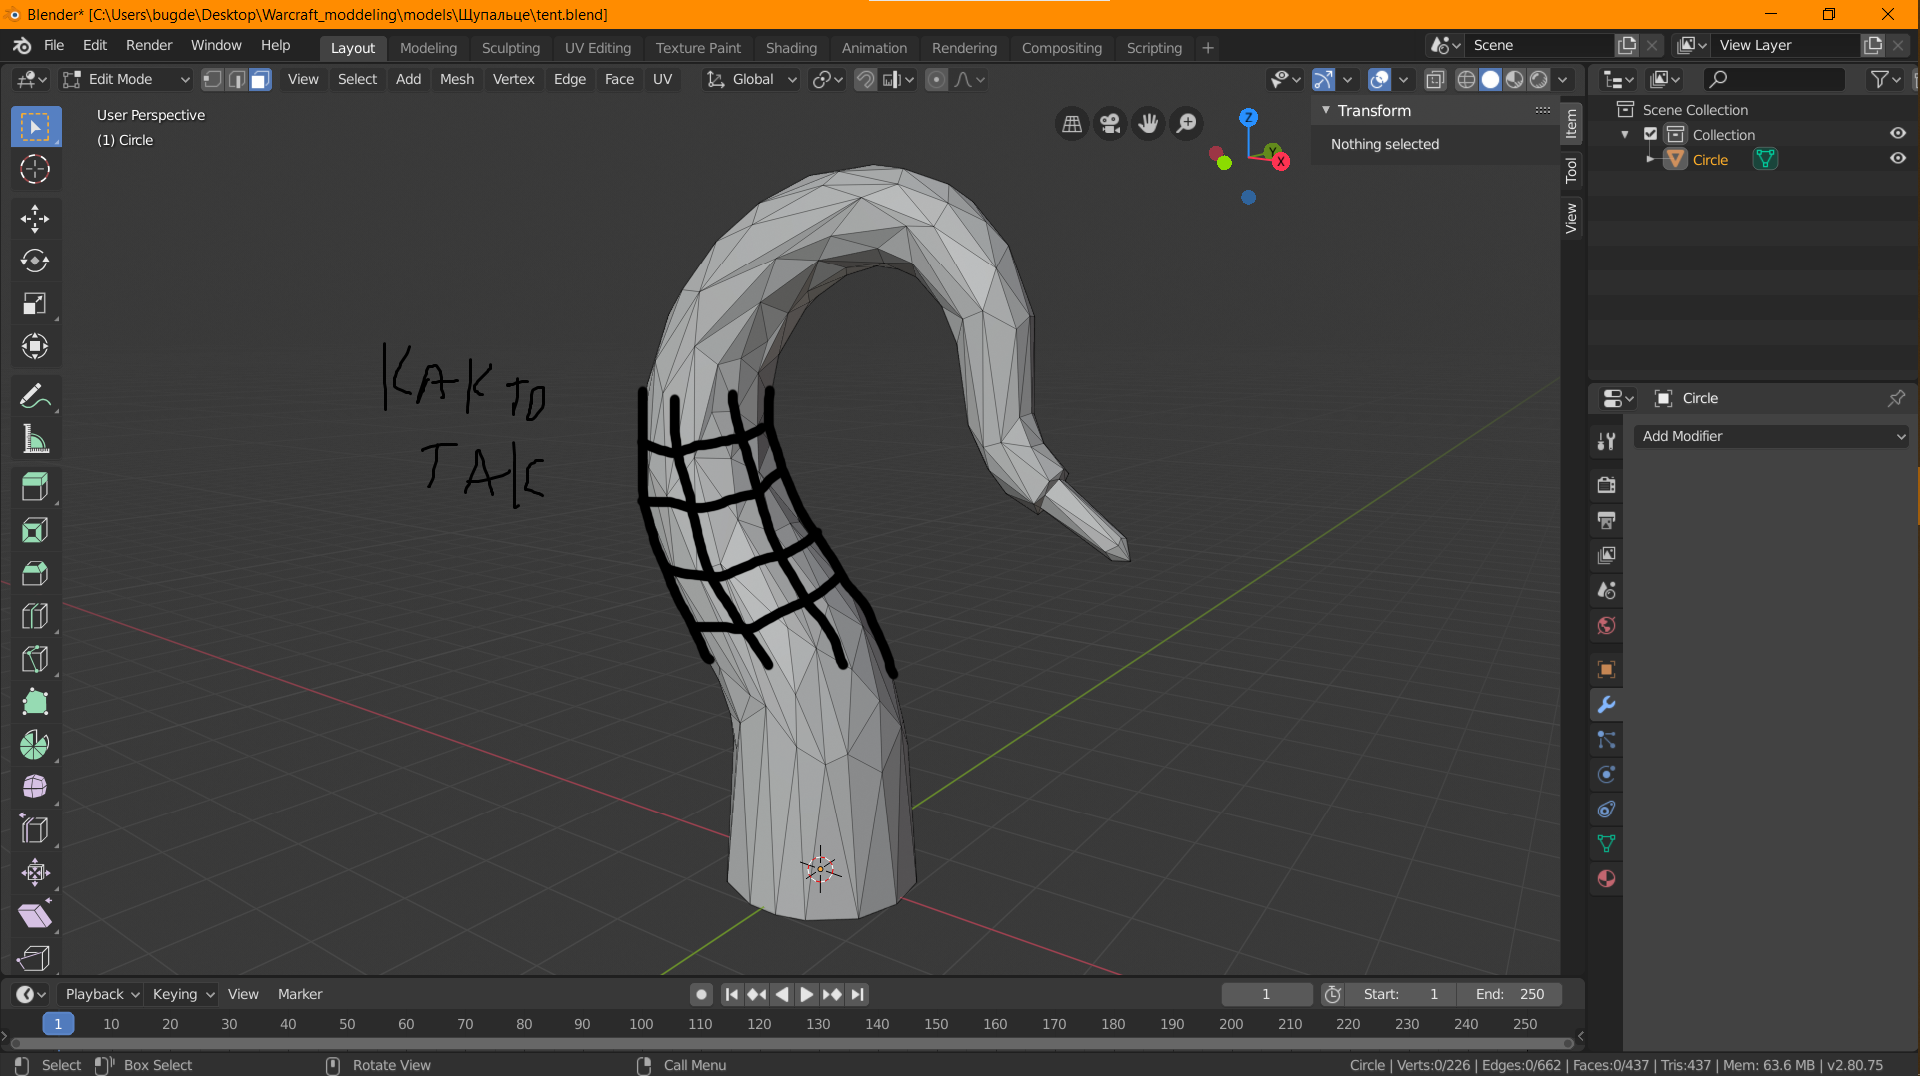Image resolution: width=1920 pixels, height=1076 pixels.
Task: Switch to the Sculpting workspace tab
Action: (510, 47)
